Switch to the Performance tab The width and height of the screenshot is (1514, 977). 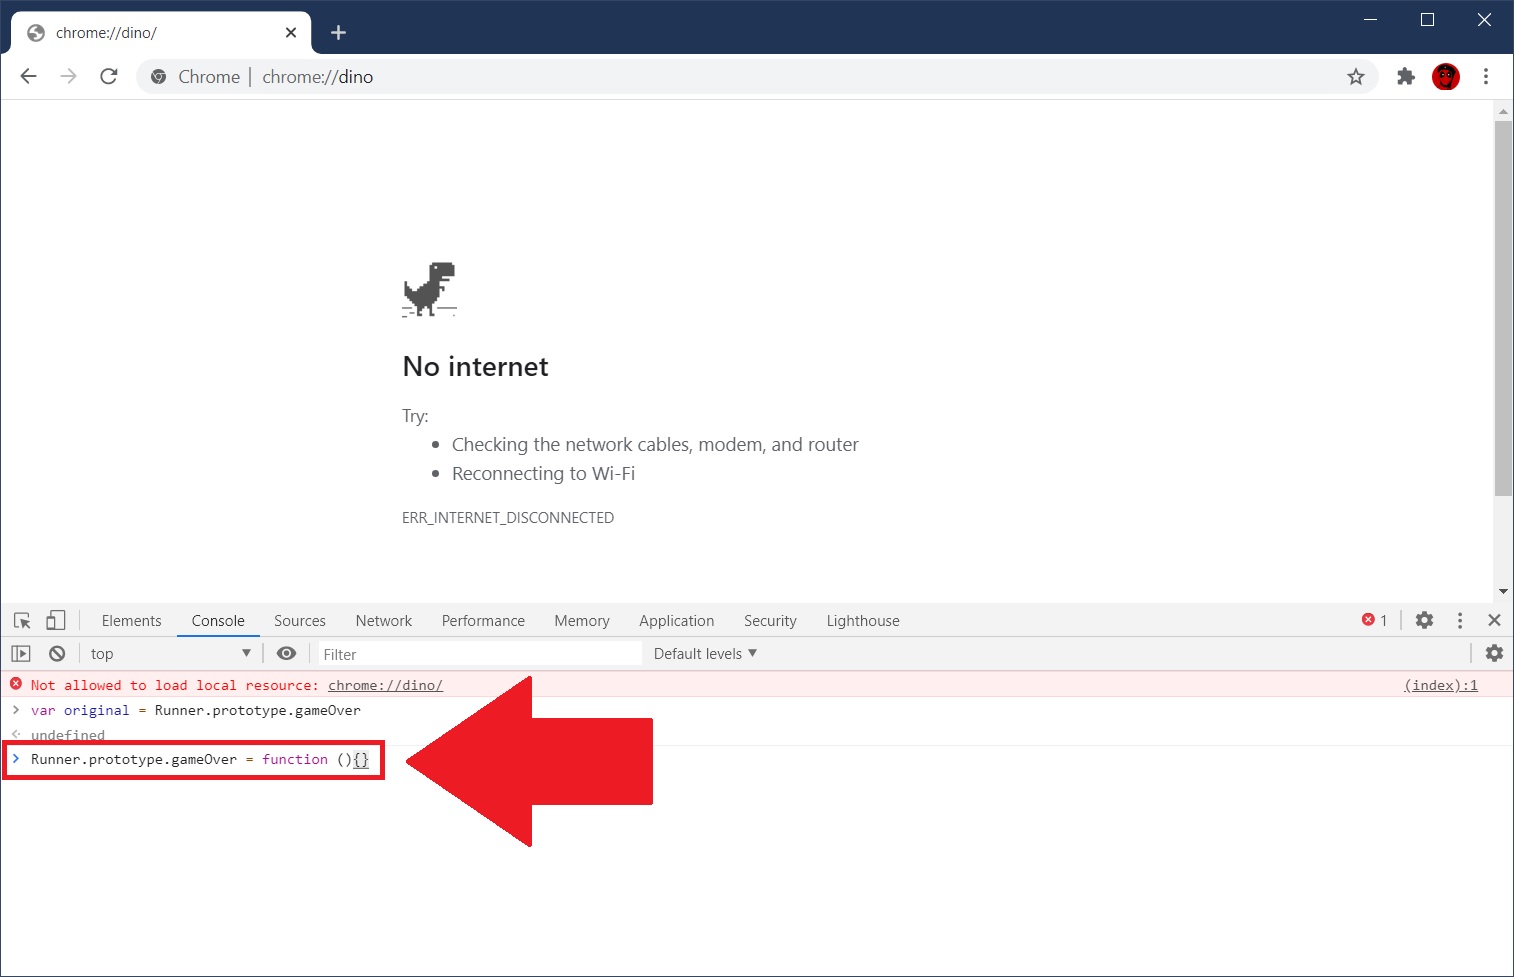(483, 621)
